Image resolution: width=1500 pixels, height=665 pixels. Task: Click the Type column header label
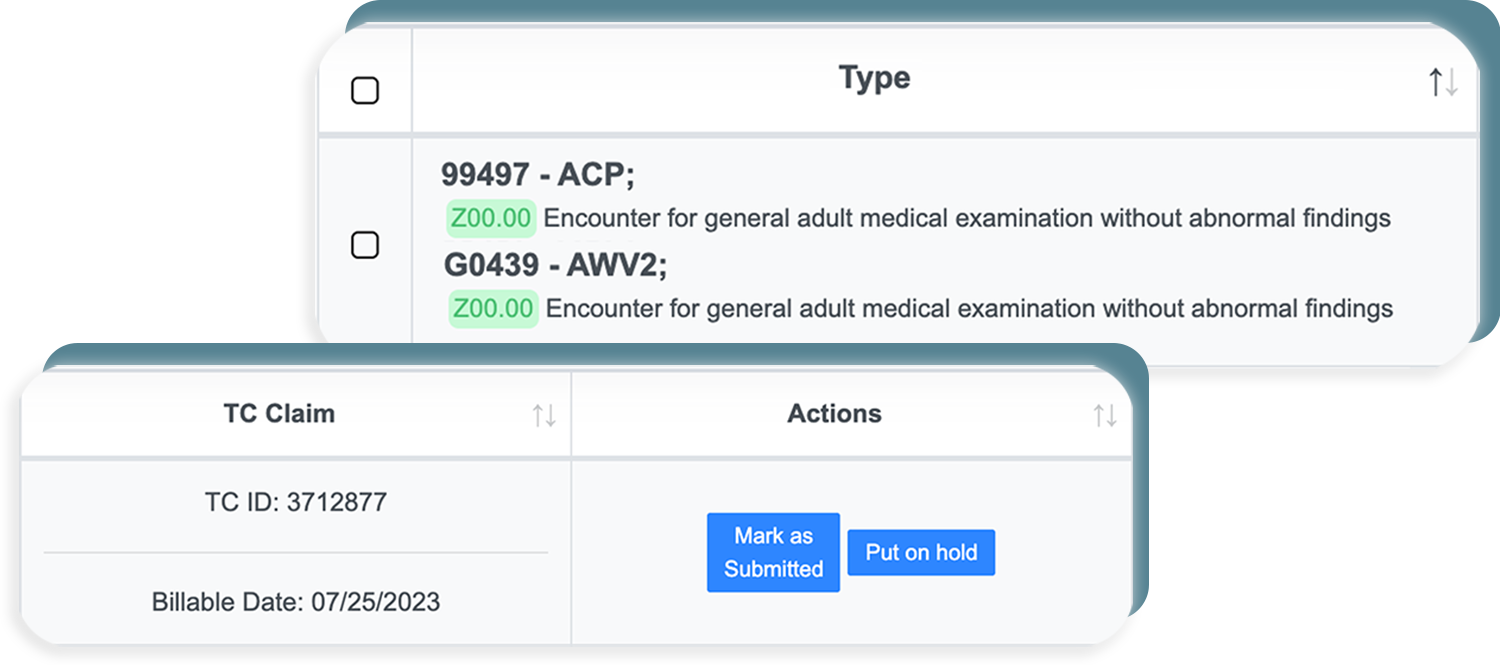[x=874, y=78]
